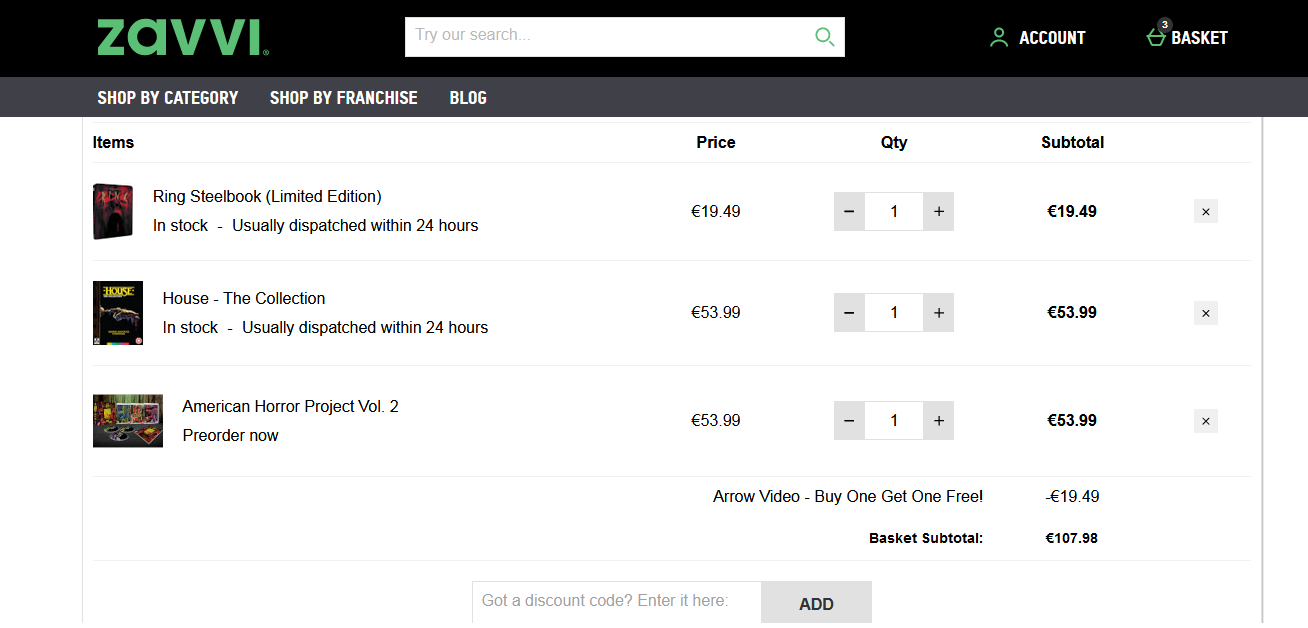Open the Basket icon with 3 items
The height and width of the screenshot is (628, 1308).
coord(1157,35)
